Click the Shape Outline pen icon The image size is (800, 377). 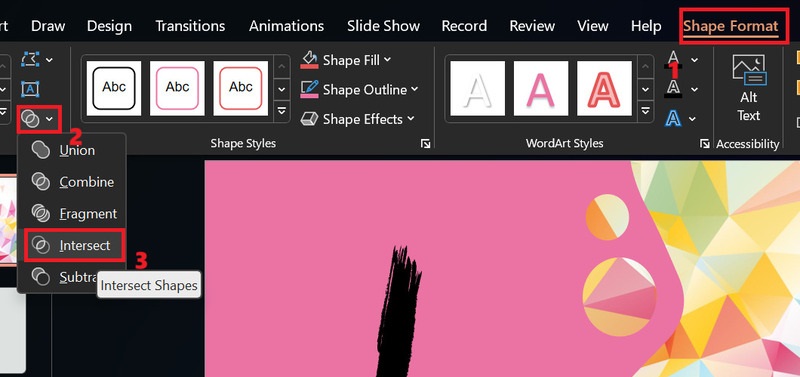pyautogui.click(x=309, y=89)
